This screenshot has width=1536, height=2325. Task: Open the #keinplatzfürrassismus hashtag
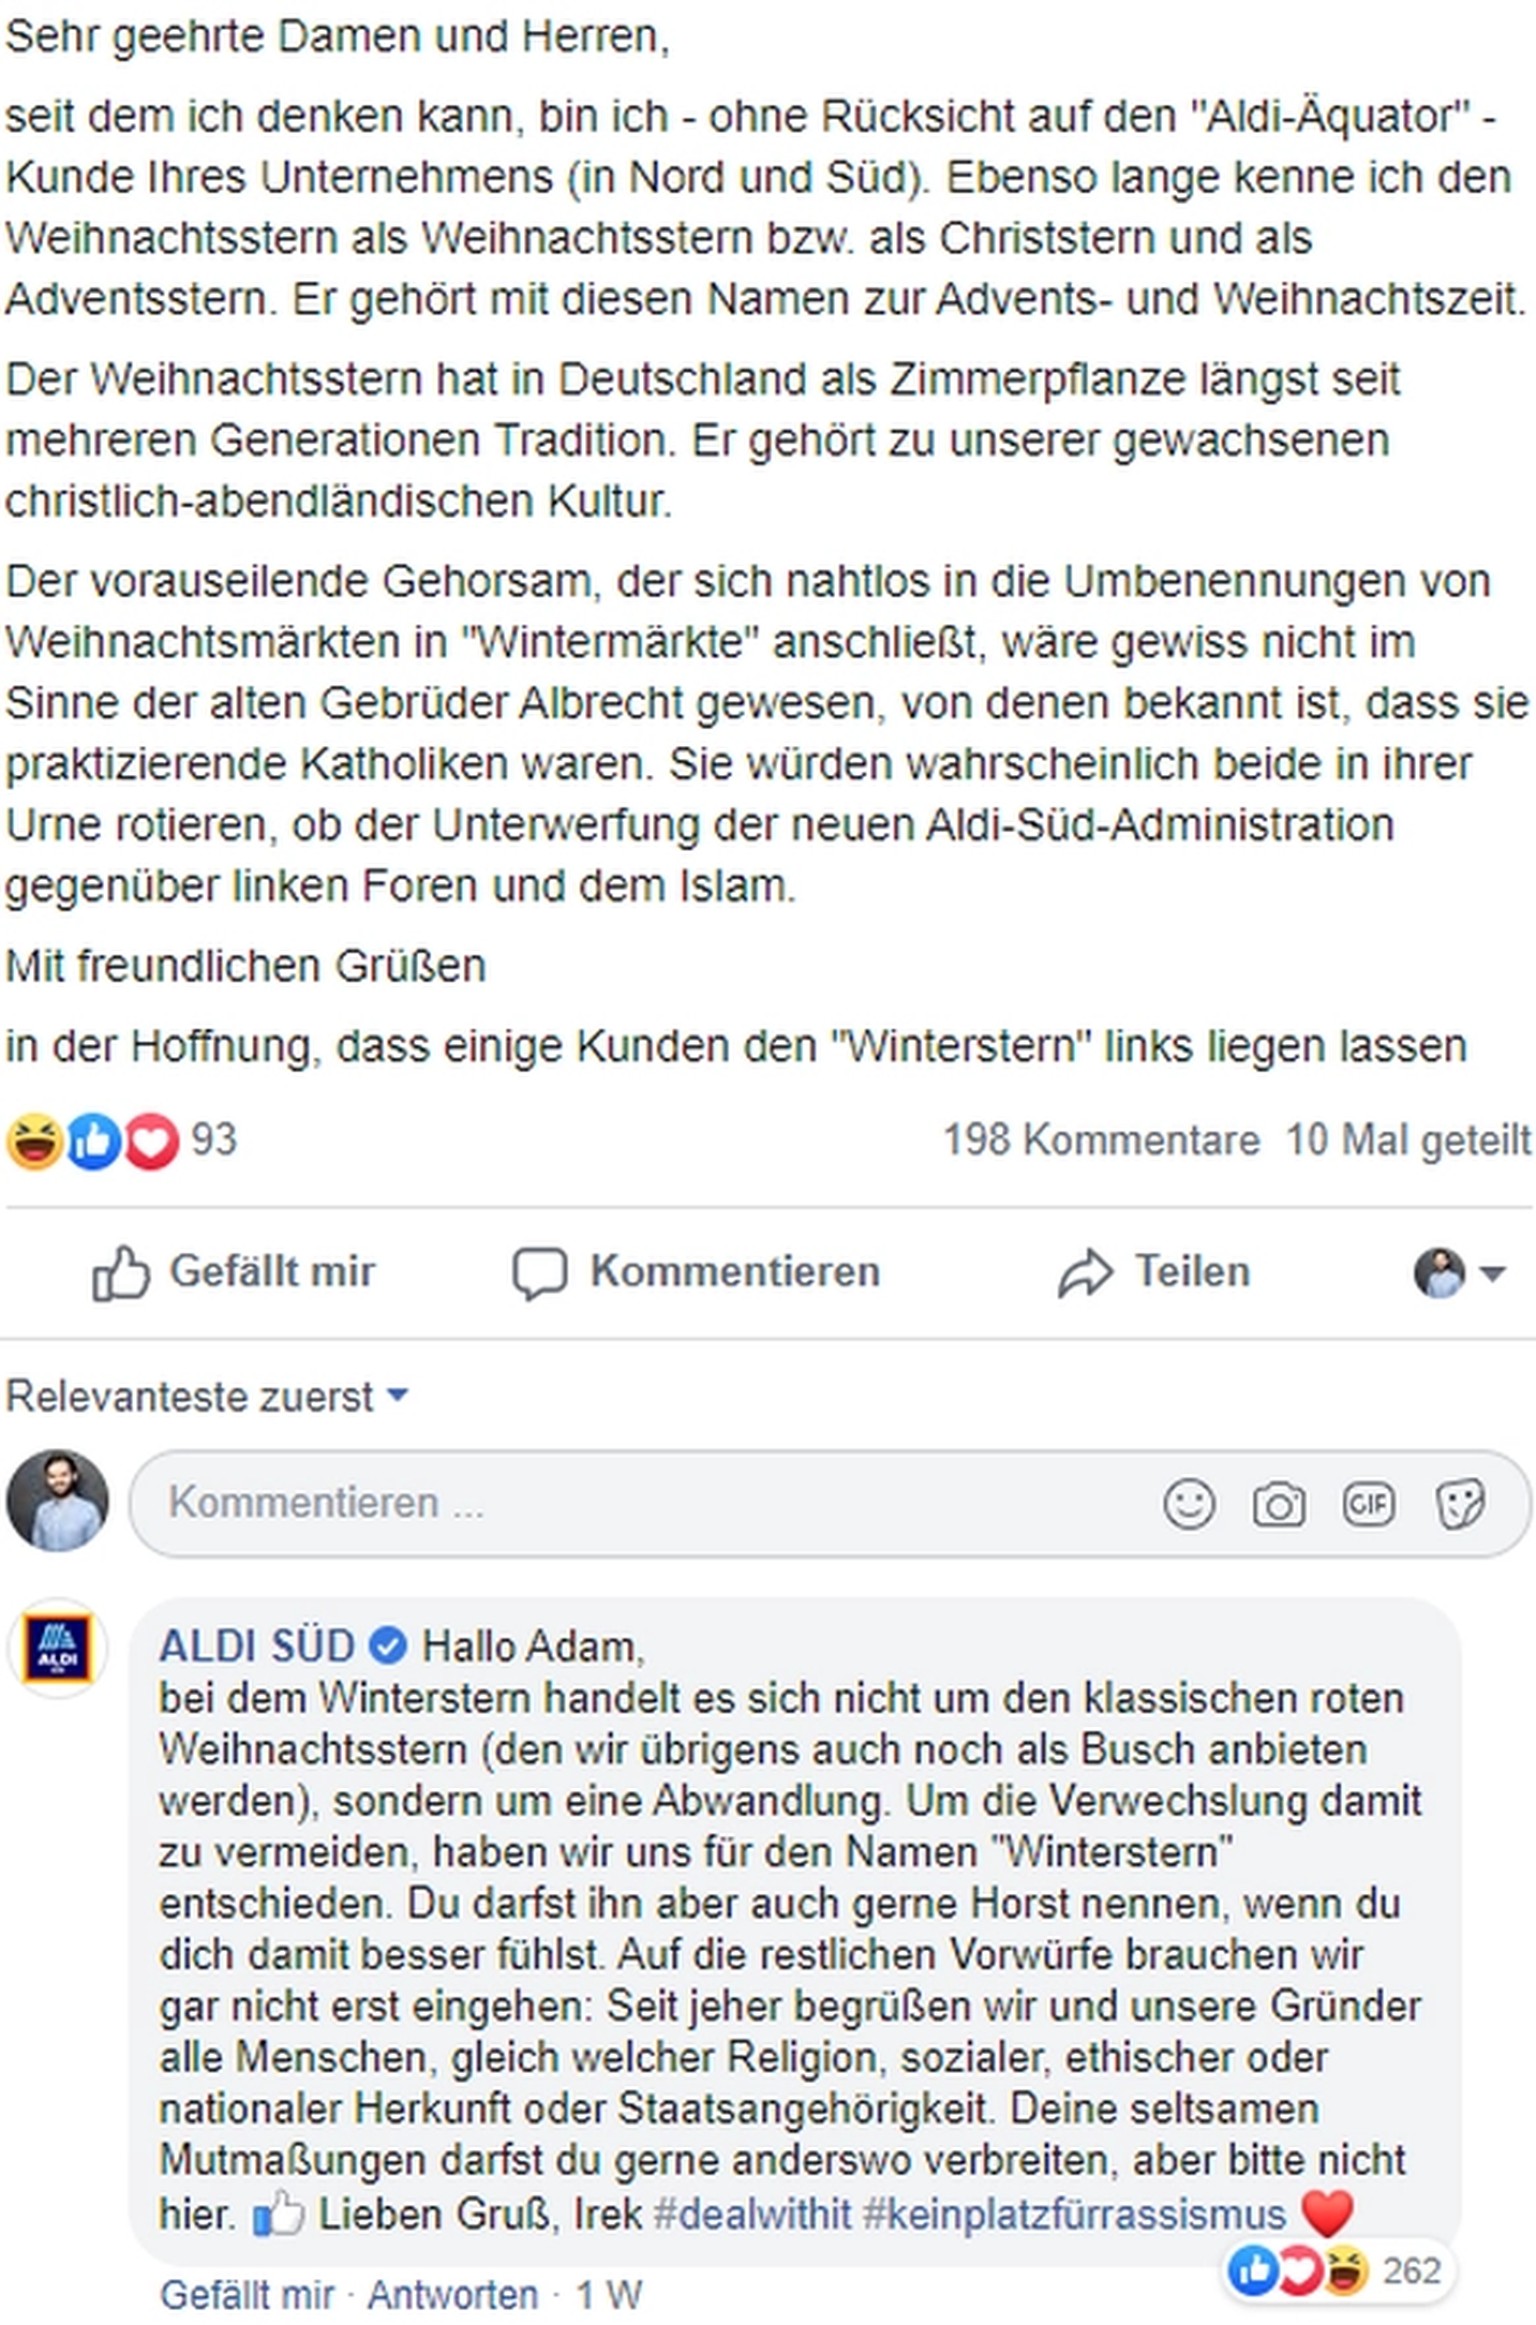tap(1074, 2214)
